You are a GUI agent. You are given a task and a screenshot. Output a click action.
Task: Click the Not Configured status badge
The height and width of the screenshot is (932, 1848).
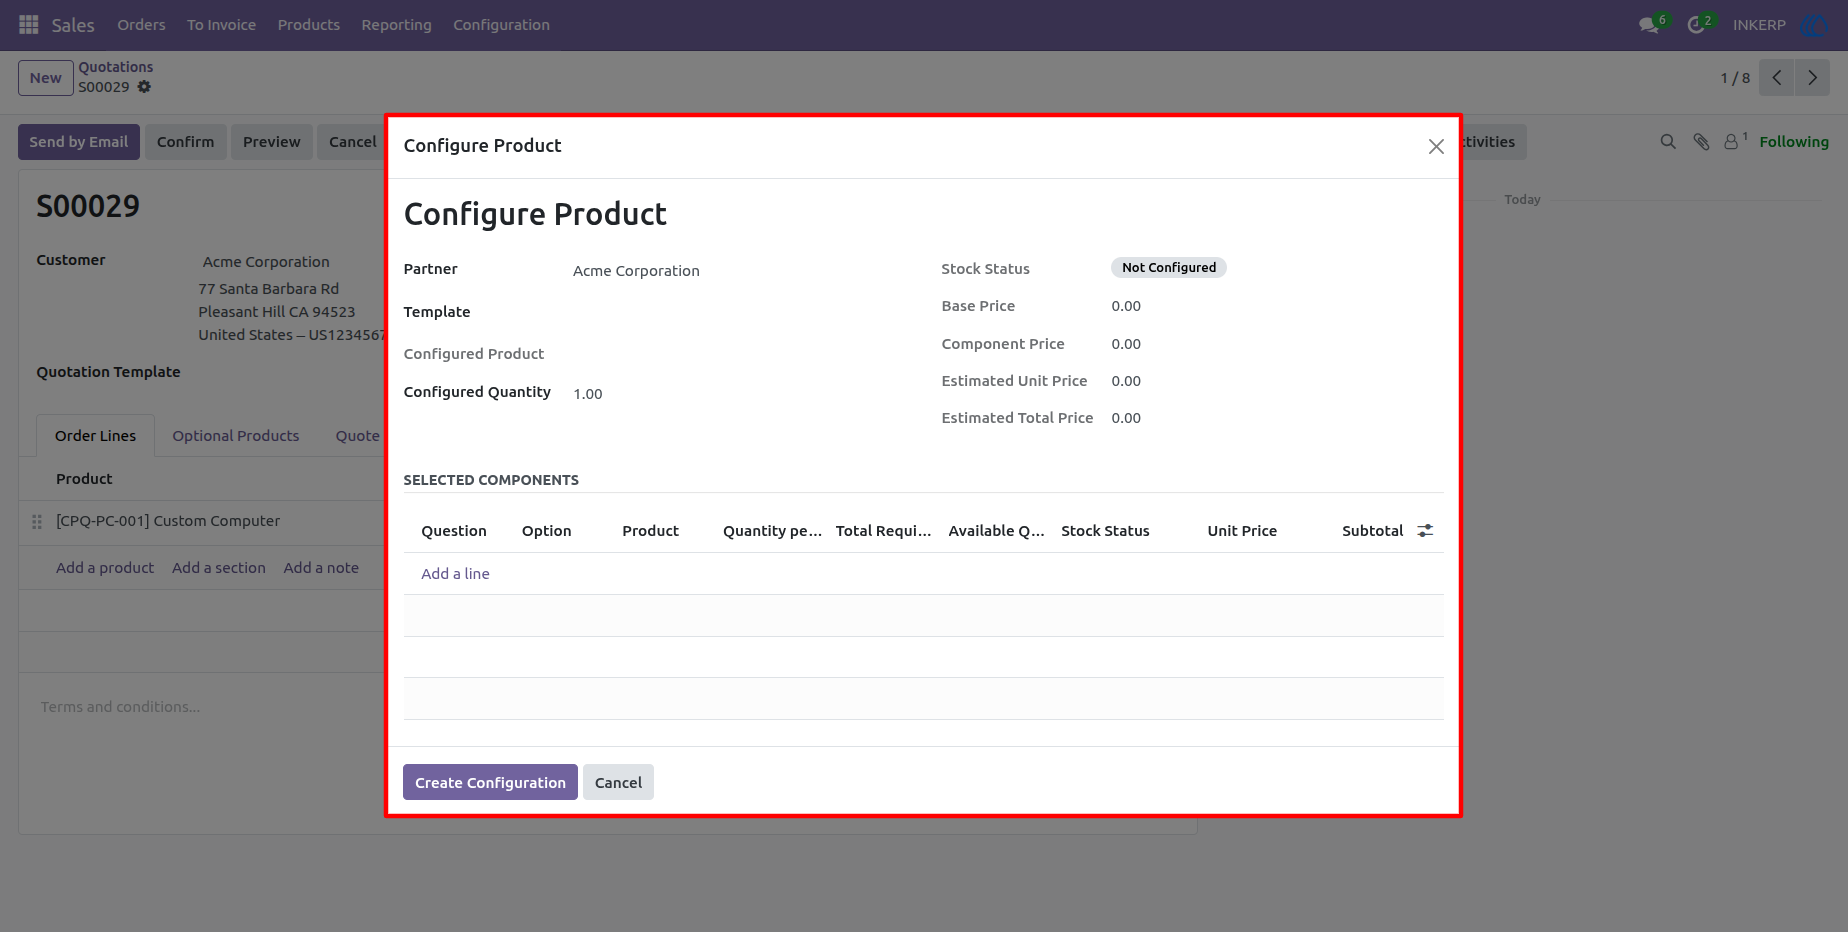click(x=1169, y=268)
